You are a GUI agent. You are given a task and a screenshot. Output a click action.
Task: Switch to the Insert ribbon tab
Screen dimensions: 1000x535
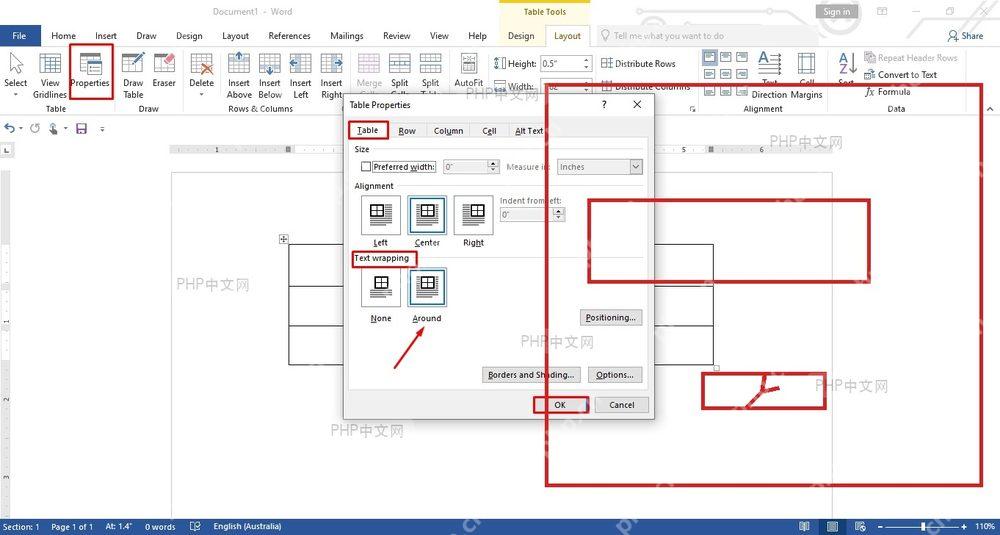coord(106,36)
